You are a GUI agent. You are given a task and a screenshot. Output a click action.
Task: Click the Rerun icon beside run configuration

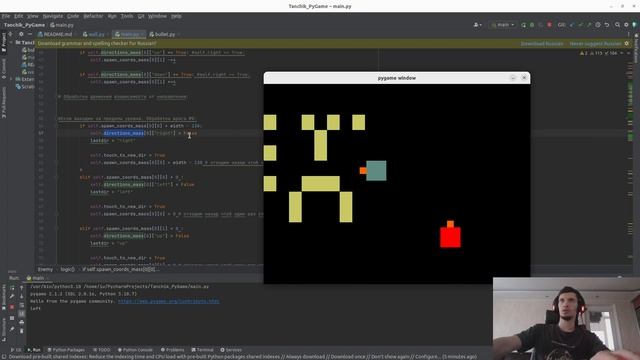point(524,25)
